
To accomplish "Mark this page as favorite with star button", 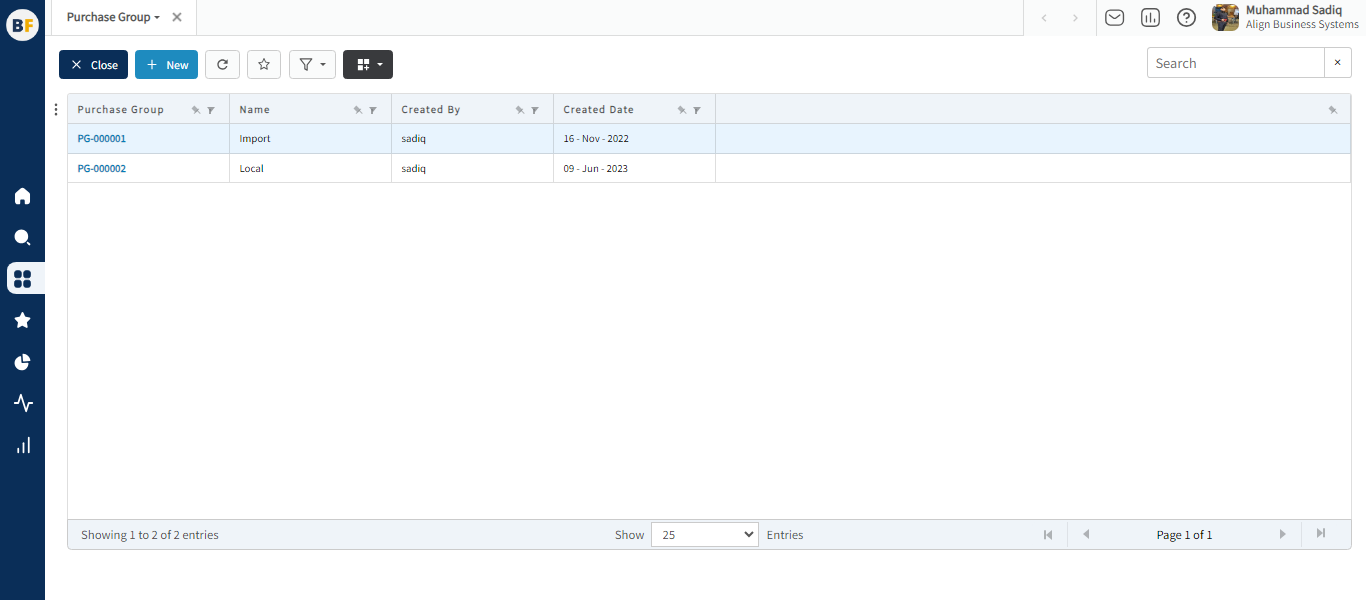I will tap(264, 65).
